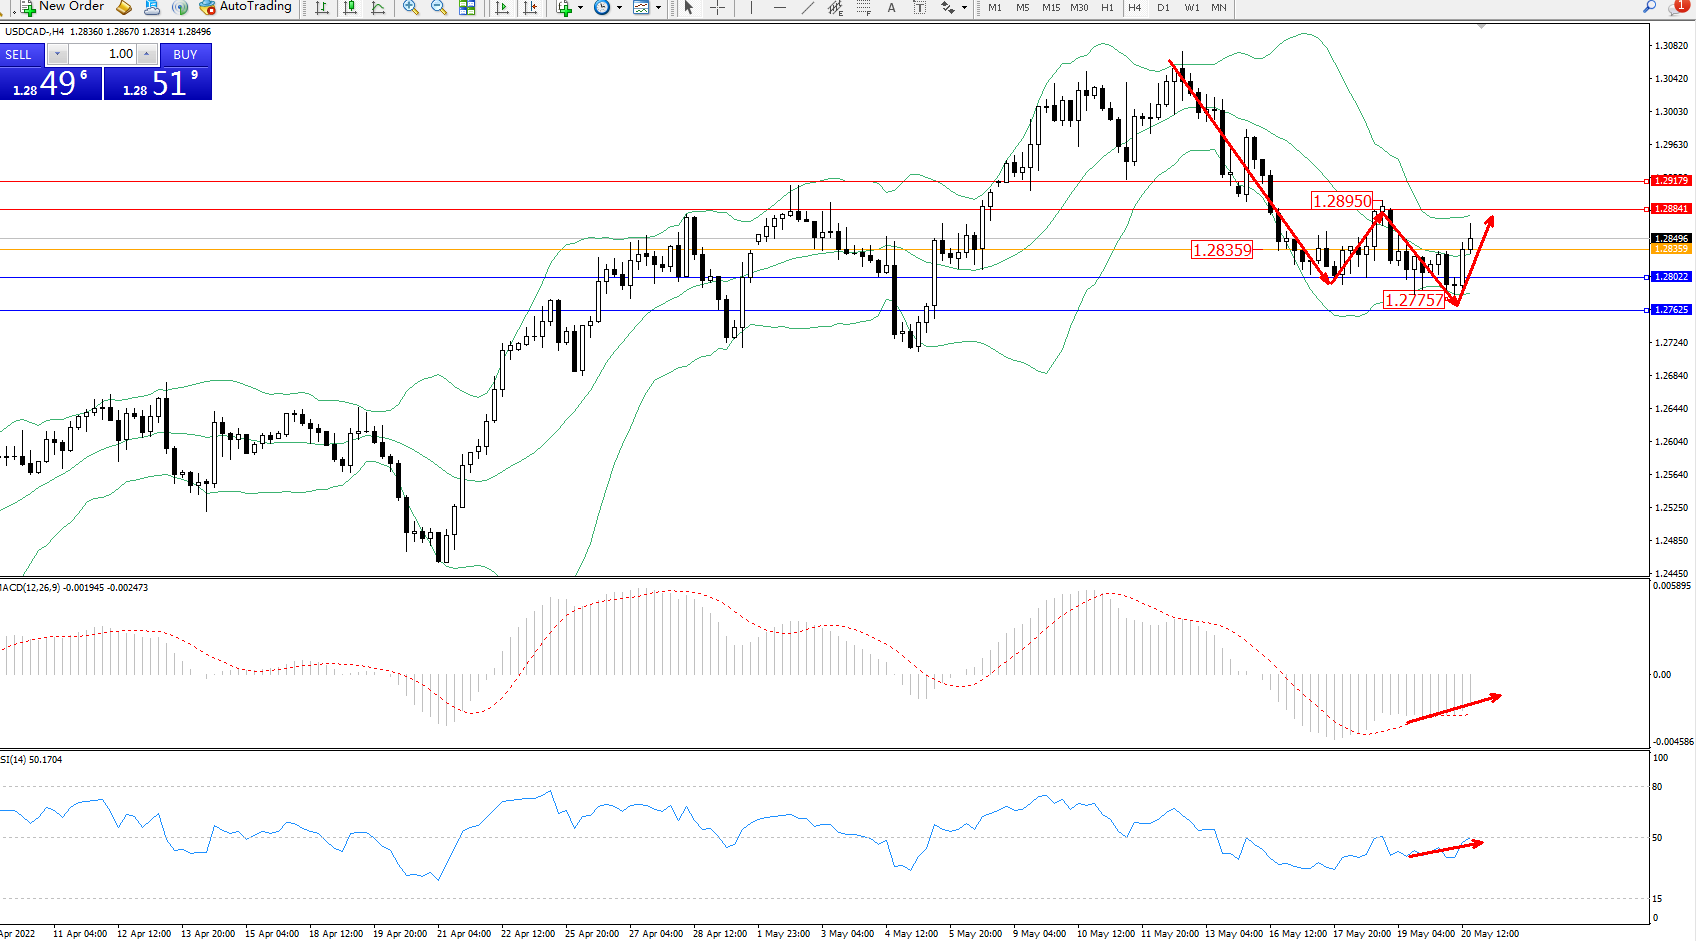The image size is (1696, 941).
Task: Click the Zoom Out magnifier icon
Action: (438, 8)
